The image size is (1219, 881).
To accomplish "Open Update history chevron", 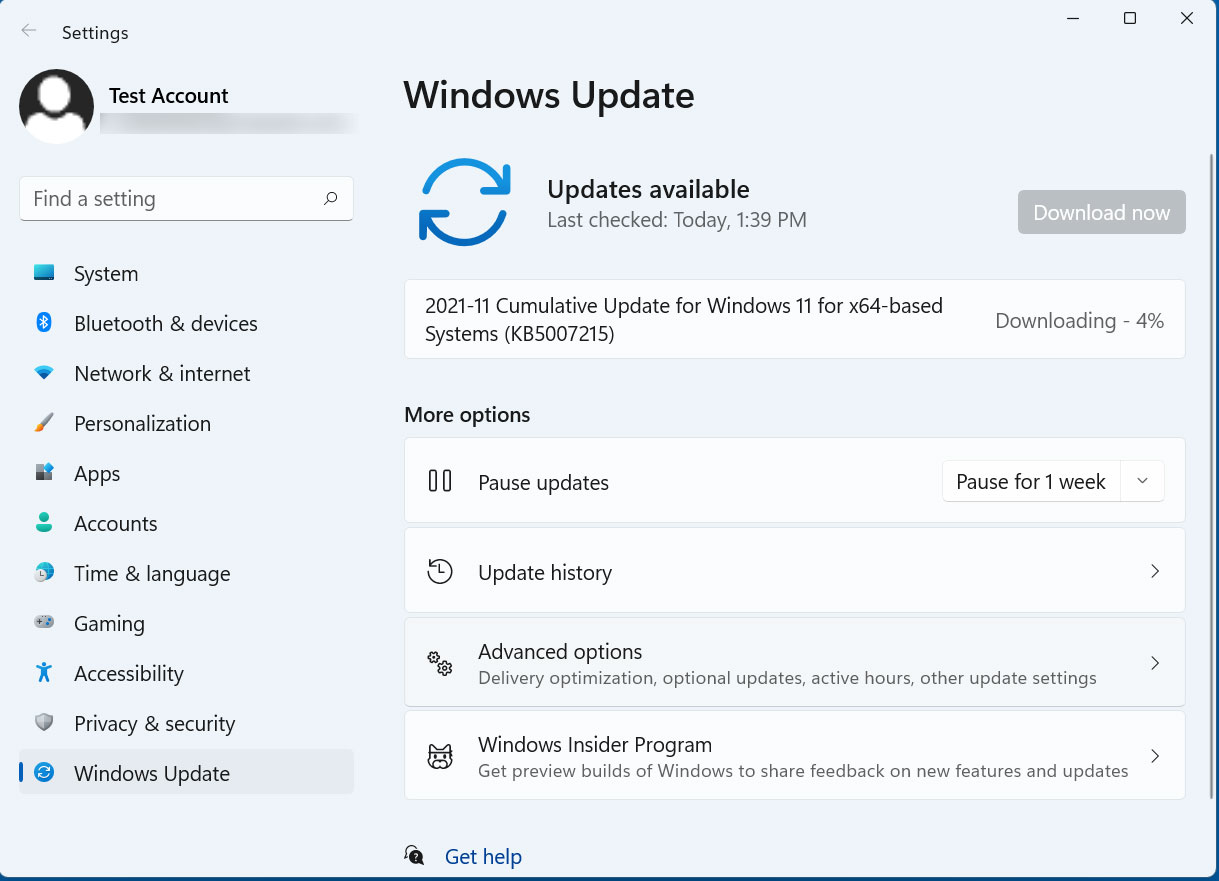I will [x=1155, y=571].
